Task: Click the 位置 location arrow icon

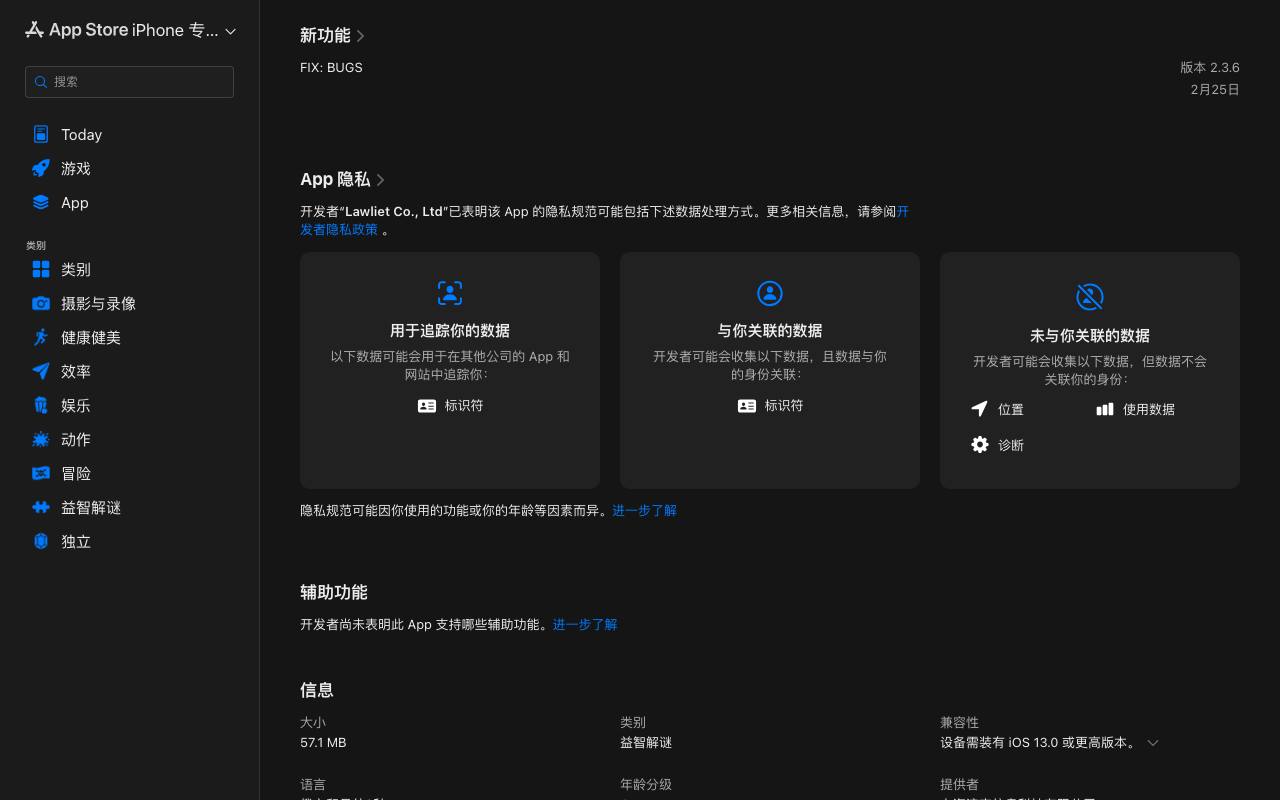Action: coord(980,409)
